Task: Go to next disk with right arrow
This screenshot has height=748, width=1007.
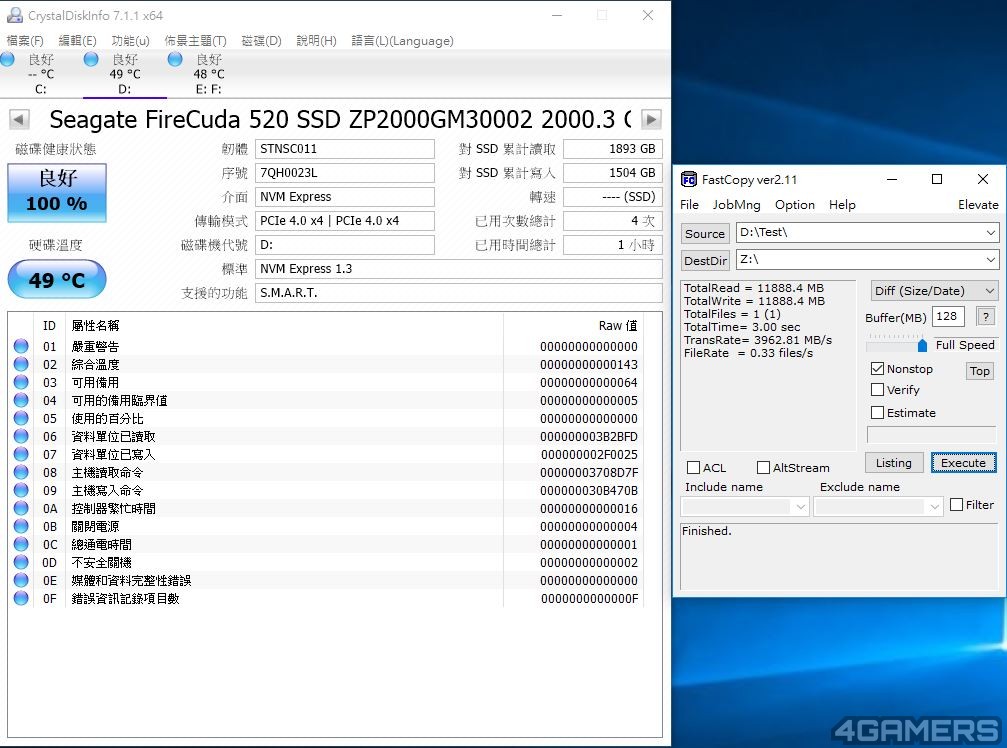Action: pyautogui.click(x=651, y=119)
